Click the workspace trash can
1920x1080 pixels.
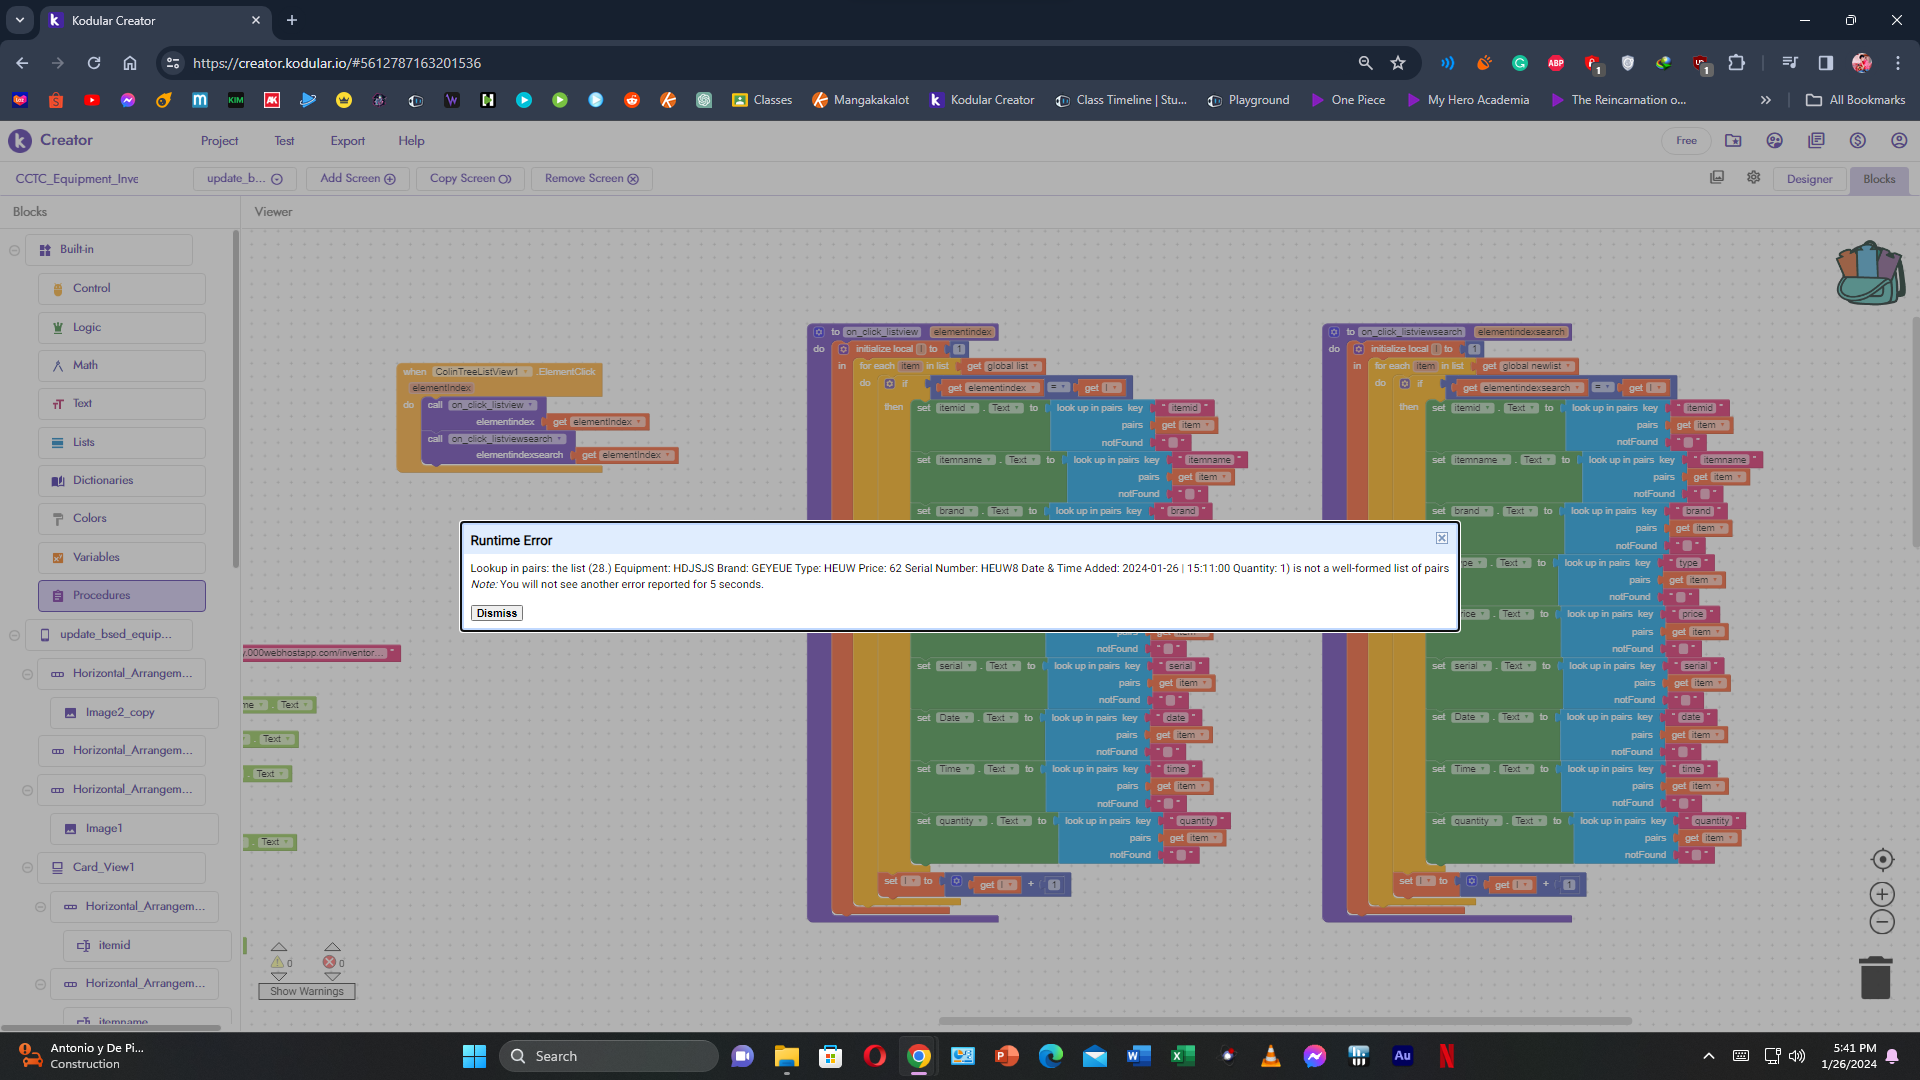click(x=1875, y=977)
